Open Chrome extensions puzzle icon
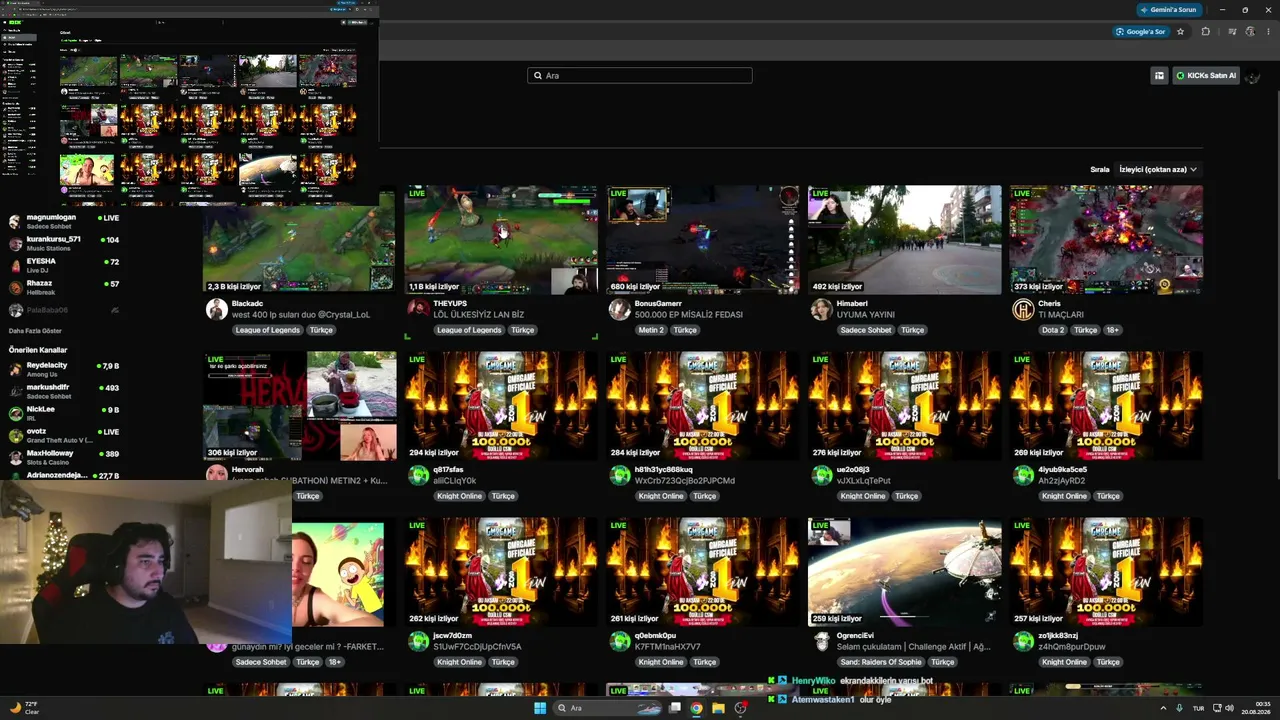 pyautogui.click(x=1205, y=32)
